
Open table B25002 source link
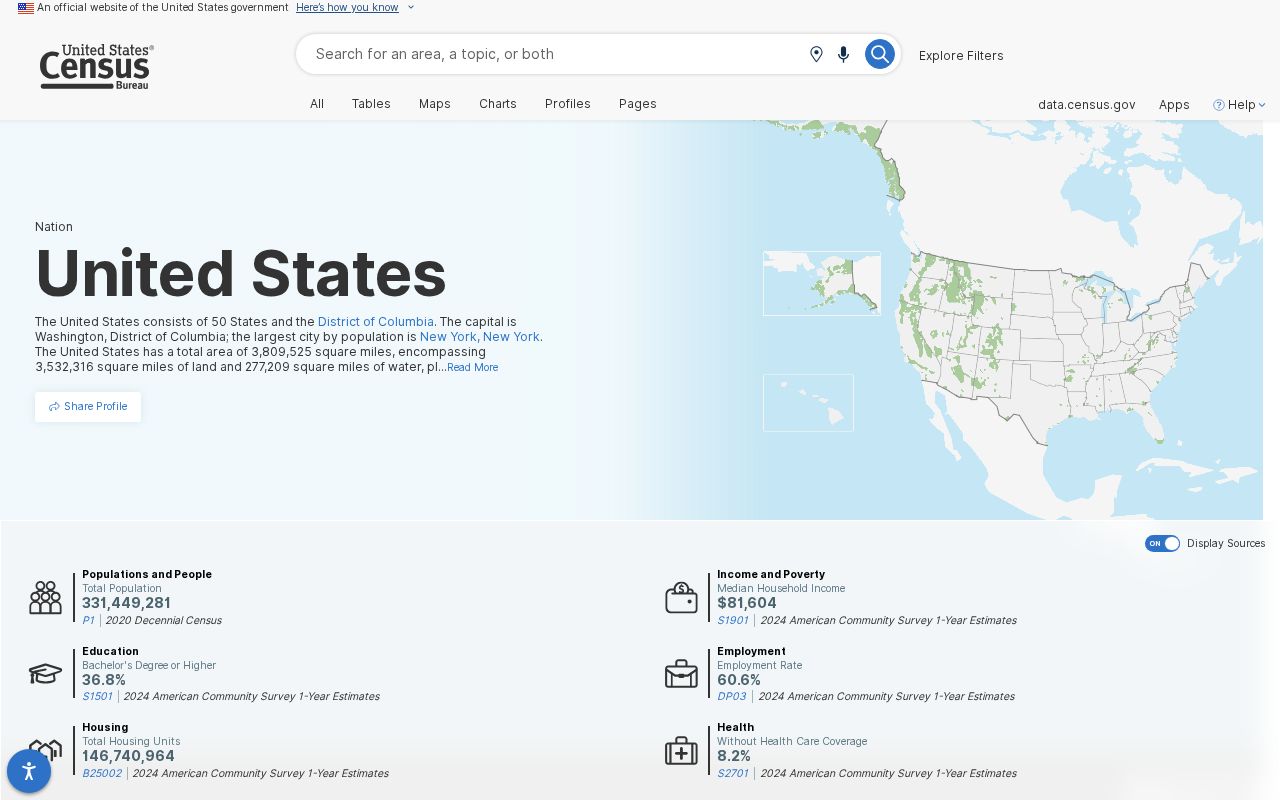coord(102,773)
